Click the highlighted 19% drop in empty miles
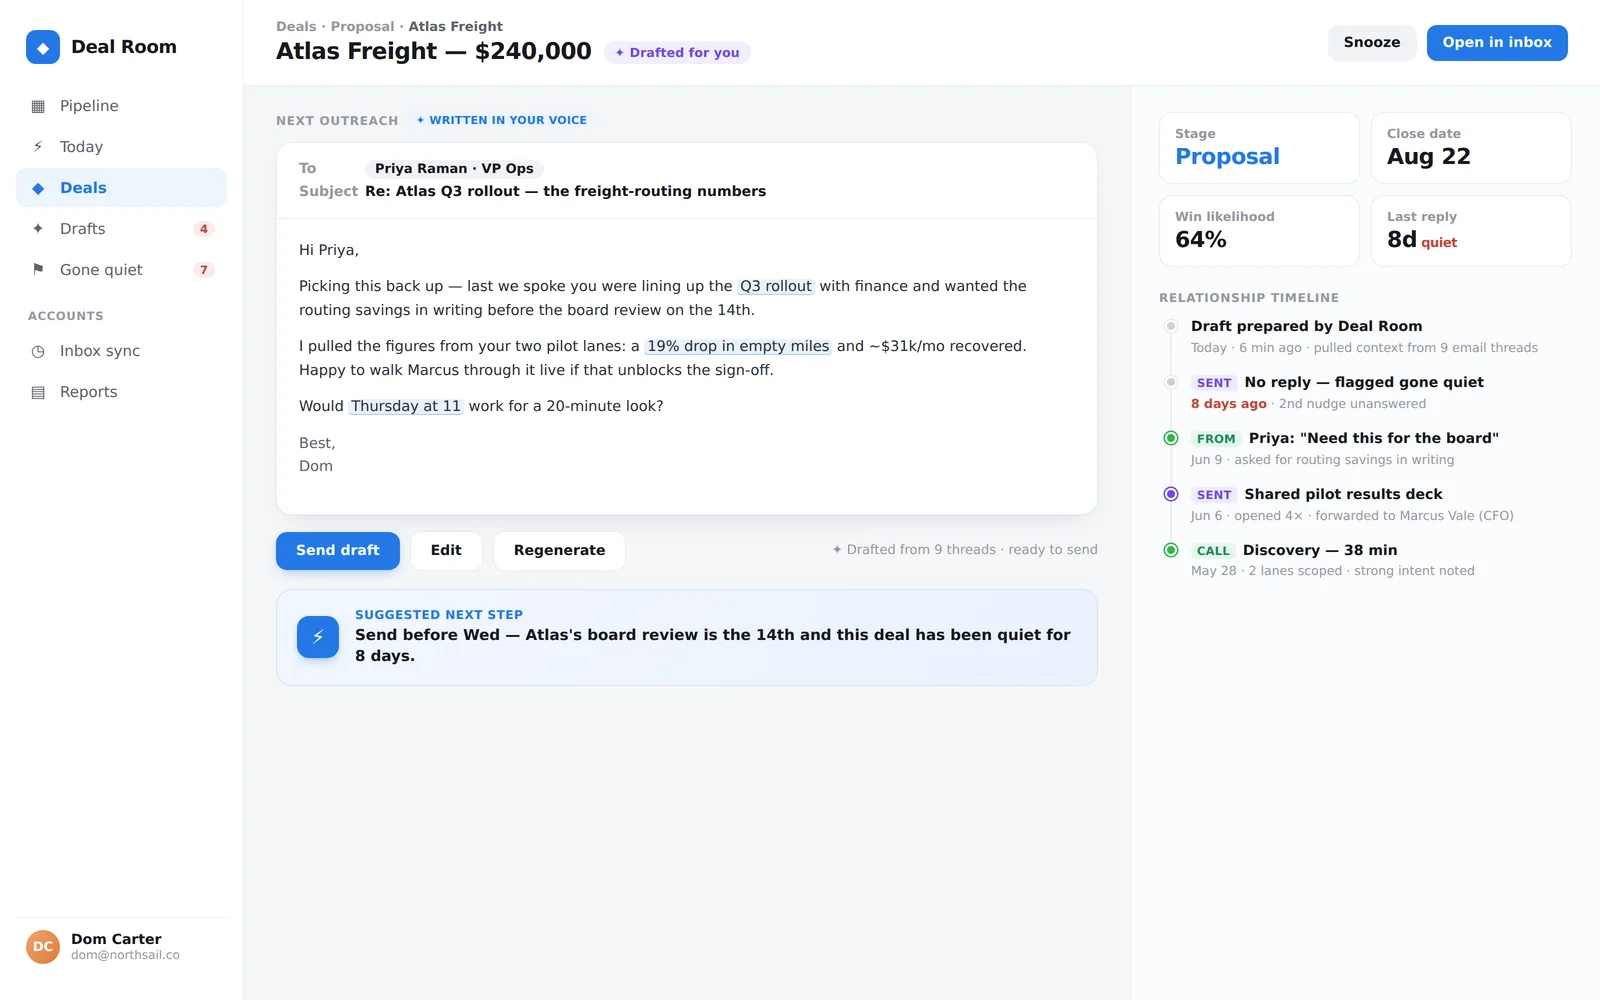1600x1000 pixels. [x=738, y=347]
